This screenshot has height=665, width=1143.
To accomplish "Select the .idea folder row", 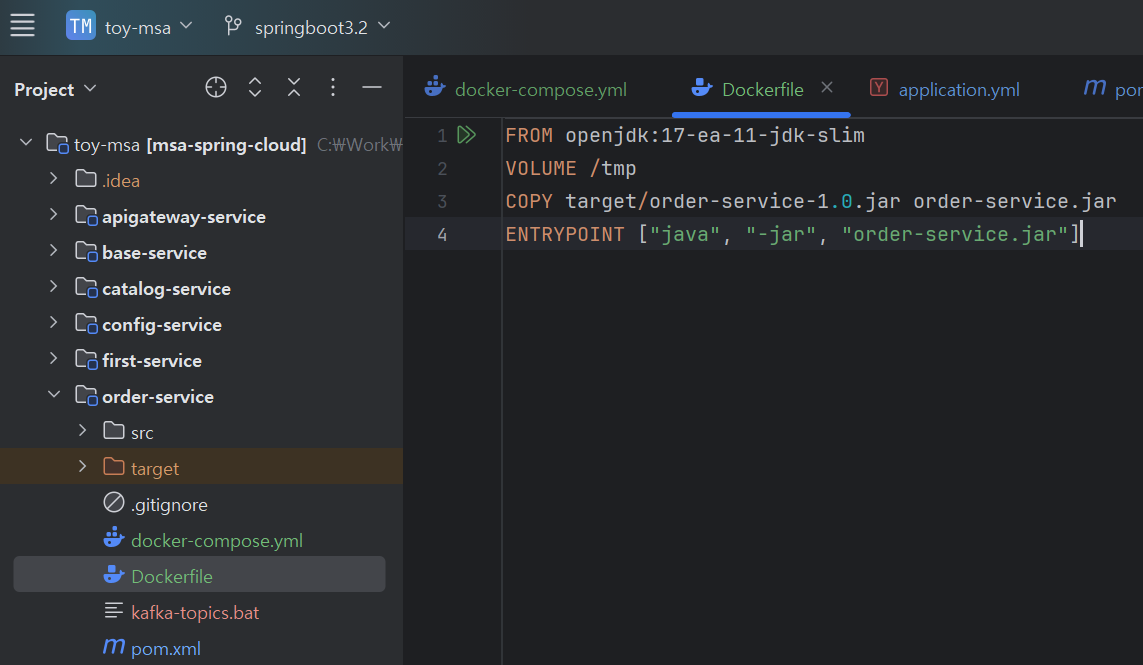I will (201, 180).
